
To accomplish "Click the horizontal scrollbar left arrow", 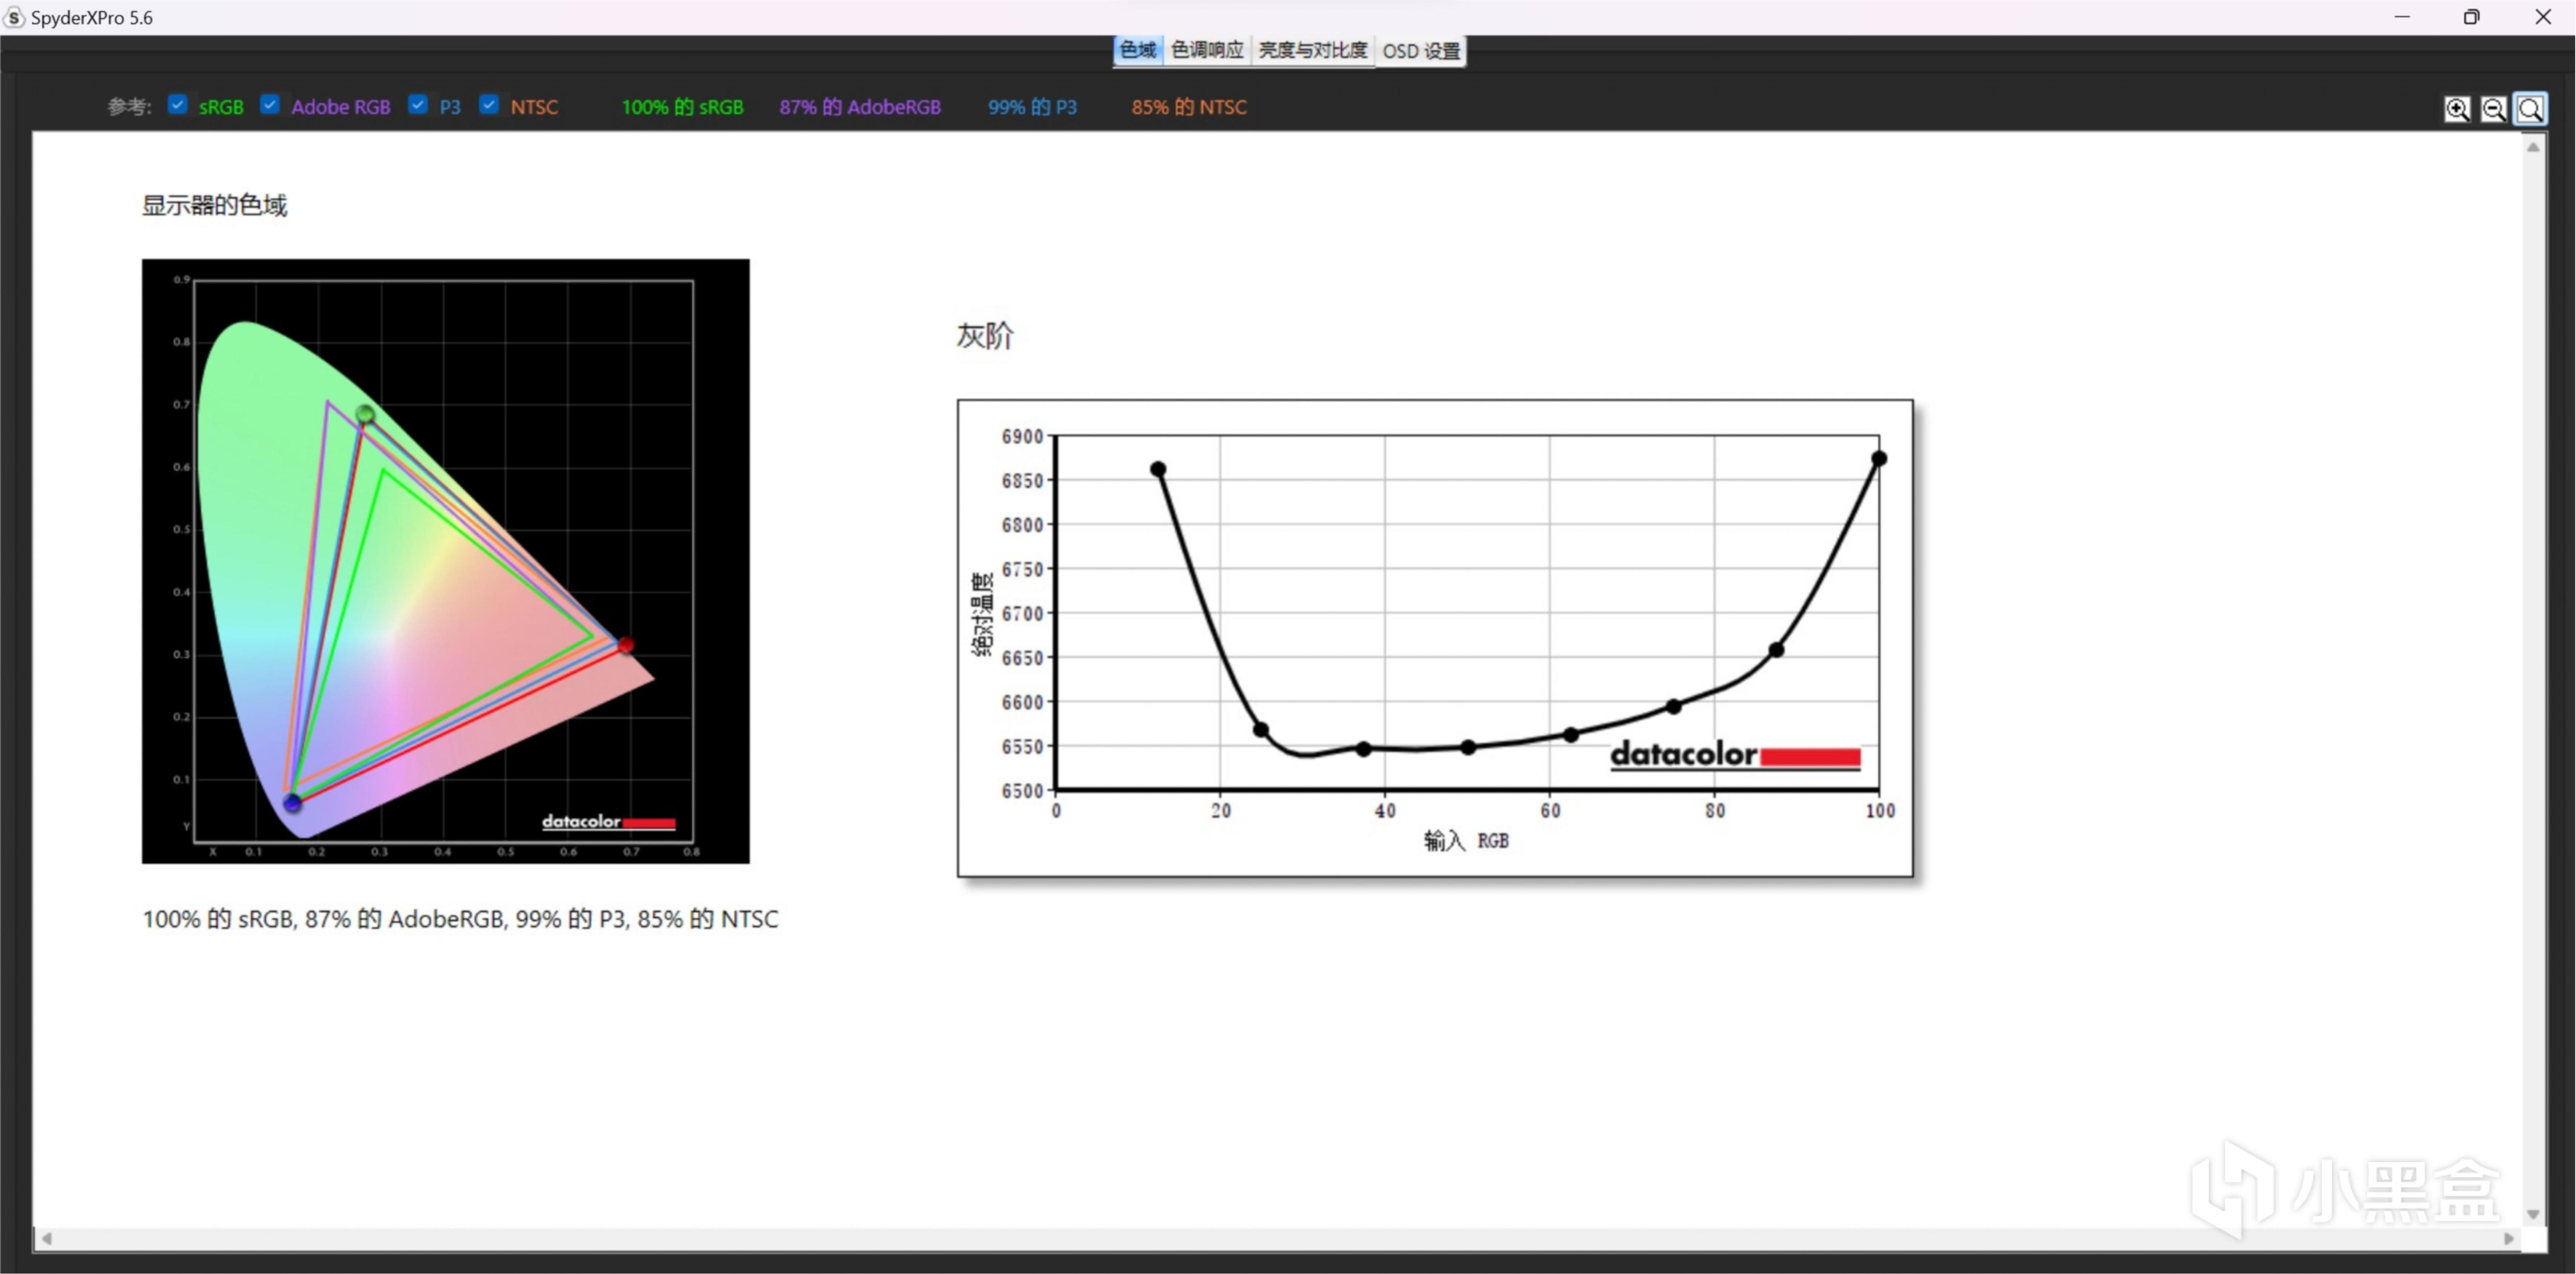I will click(x=47, y=1238).
